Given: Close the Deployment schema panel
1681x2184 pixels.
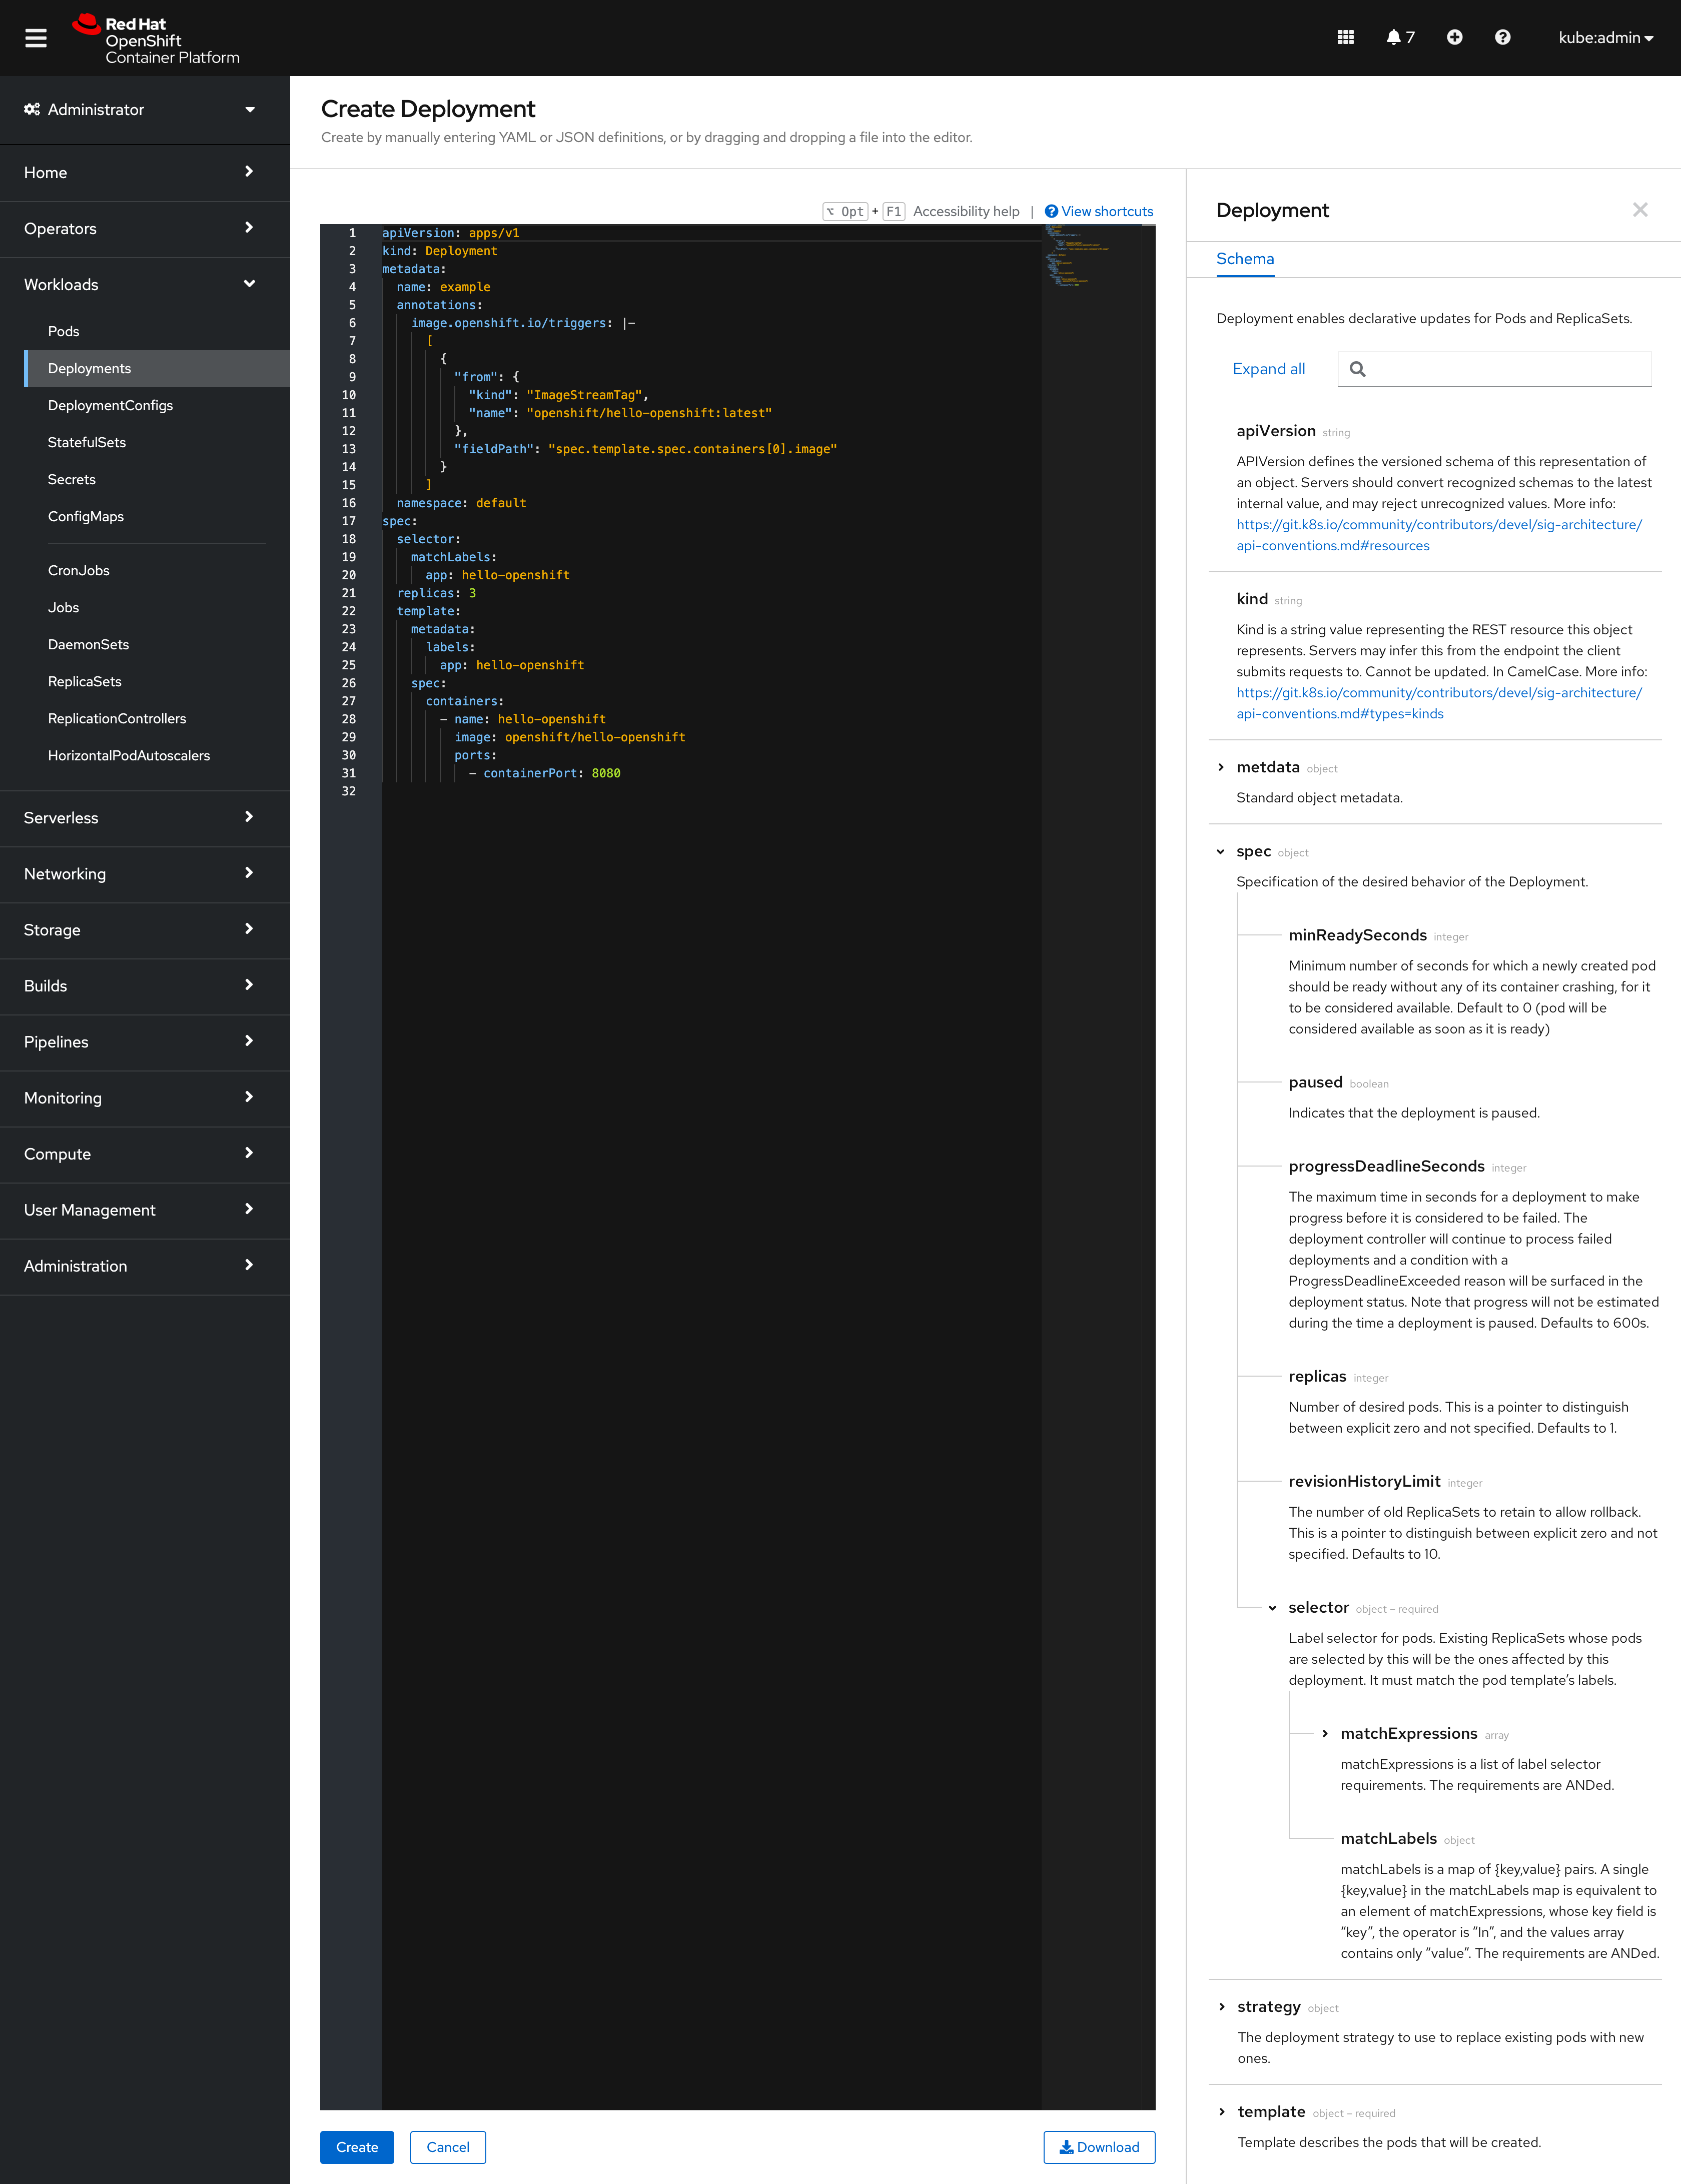Looking at the screenshot, I should click(x=1640, y=210).
